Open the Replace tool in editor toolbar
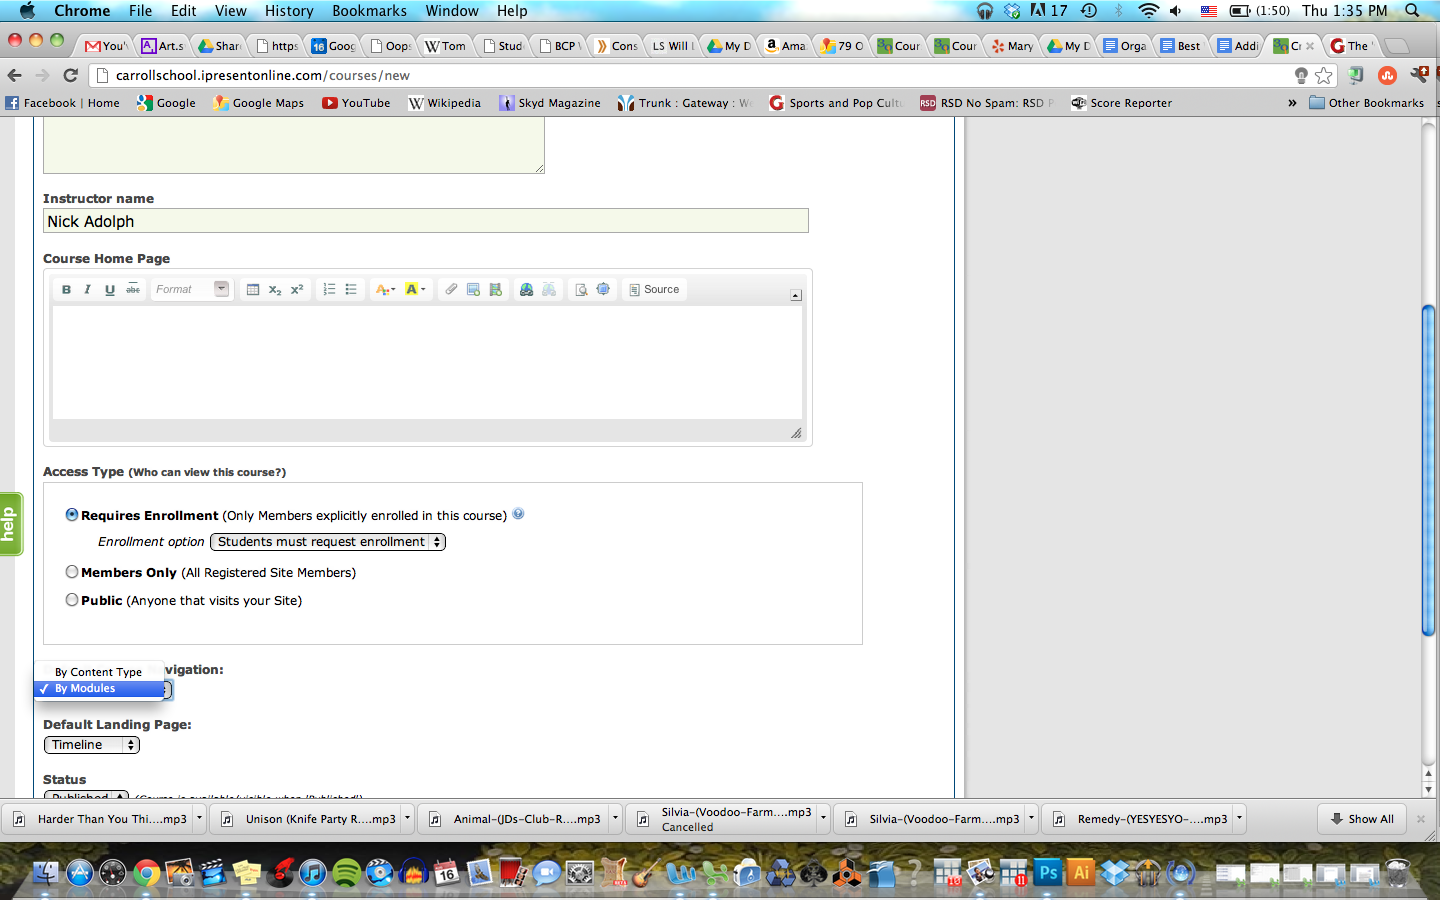The image size is (1440, 900). click(x=549, y=289)
